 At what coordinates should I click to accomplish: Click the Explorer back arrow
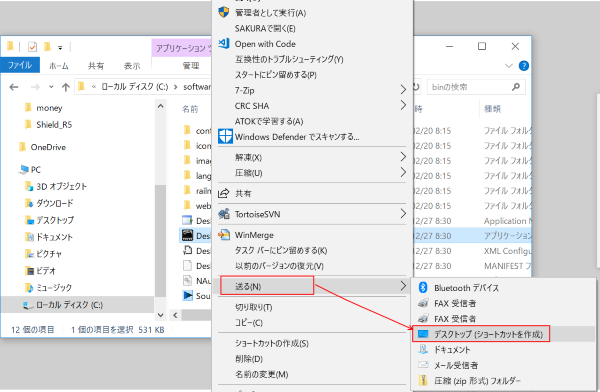[14, 87]
